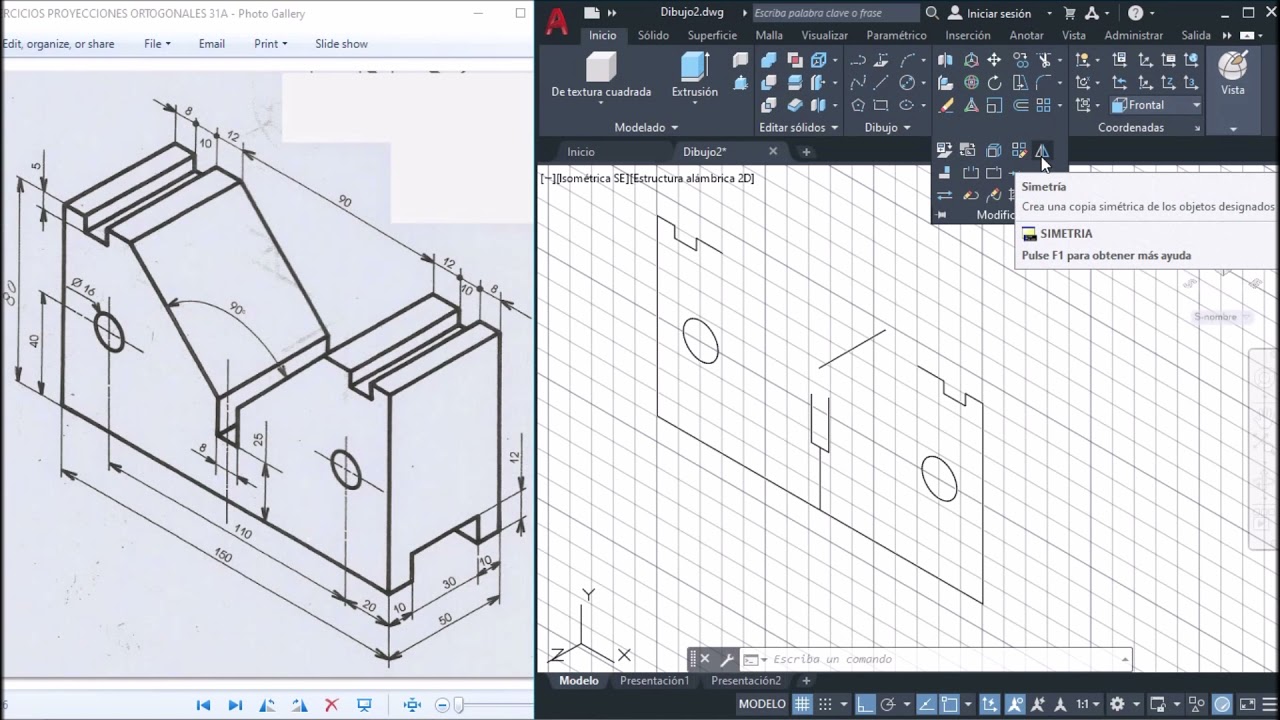Expand the Dibujo panel dropdown
The image size is (1280, 720).
907,128
